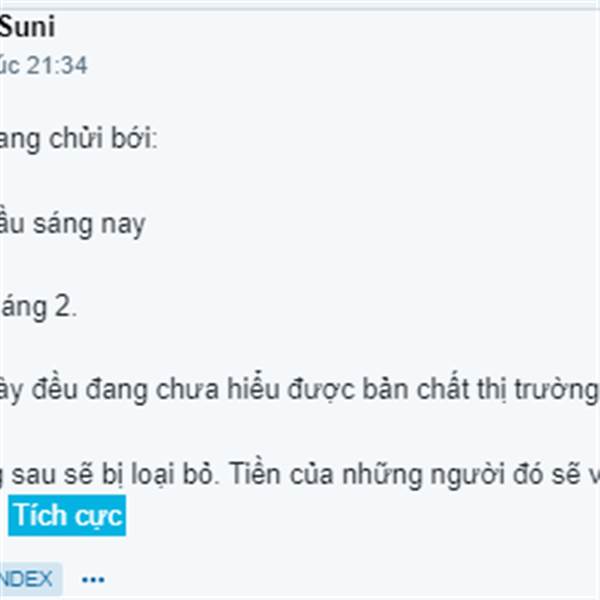Click the INDEX ticker tag
This screenshot has width=600, height=600.
[x=27, y=579]
